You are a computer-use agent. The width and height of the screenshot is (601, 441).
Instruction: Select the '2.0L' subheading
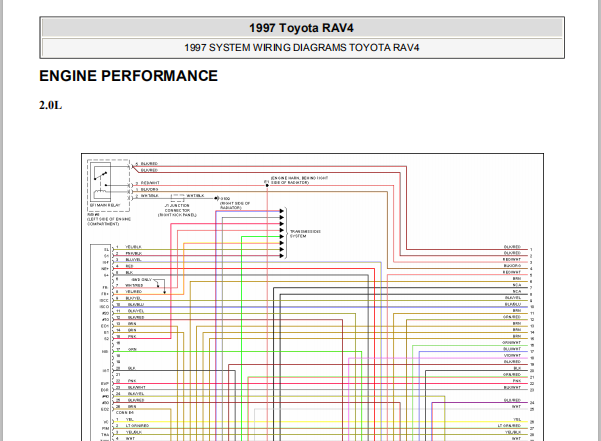click(50, 105)
